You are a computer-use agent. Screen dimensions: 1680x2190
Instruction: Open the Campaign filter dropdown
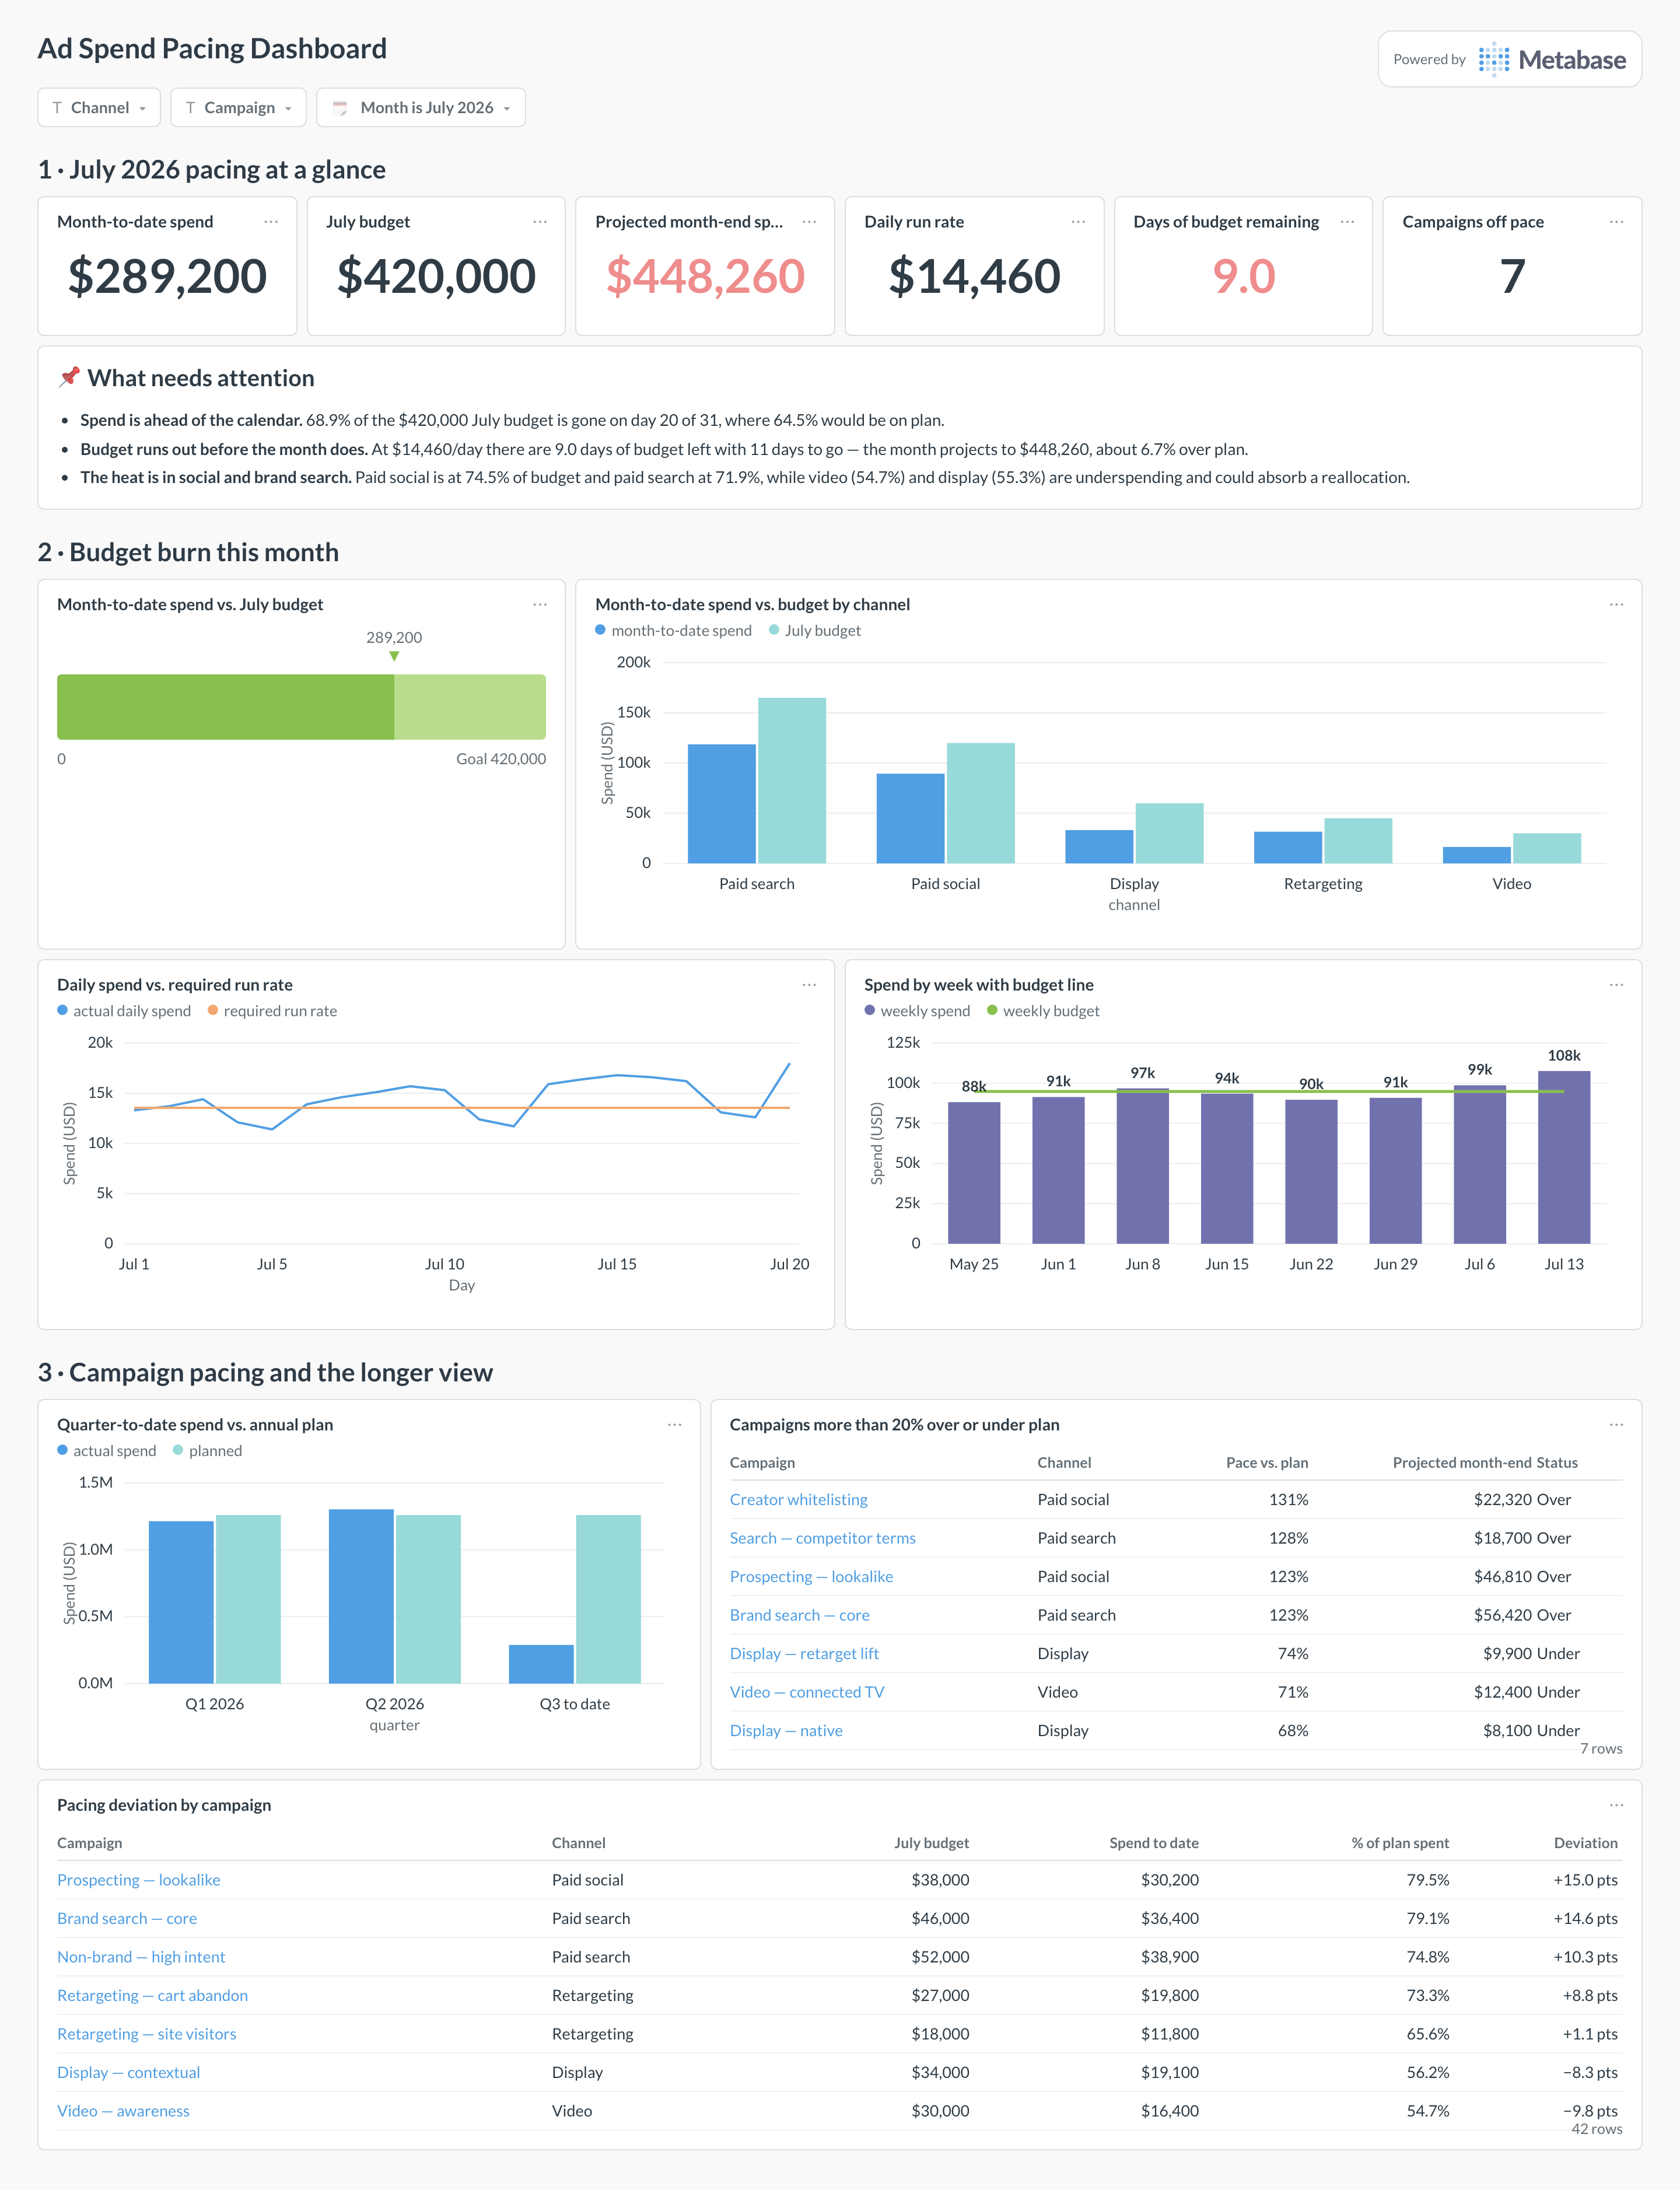click(238, 108)
